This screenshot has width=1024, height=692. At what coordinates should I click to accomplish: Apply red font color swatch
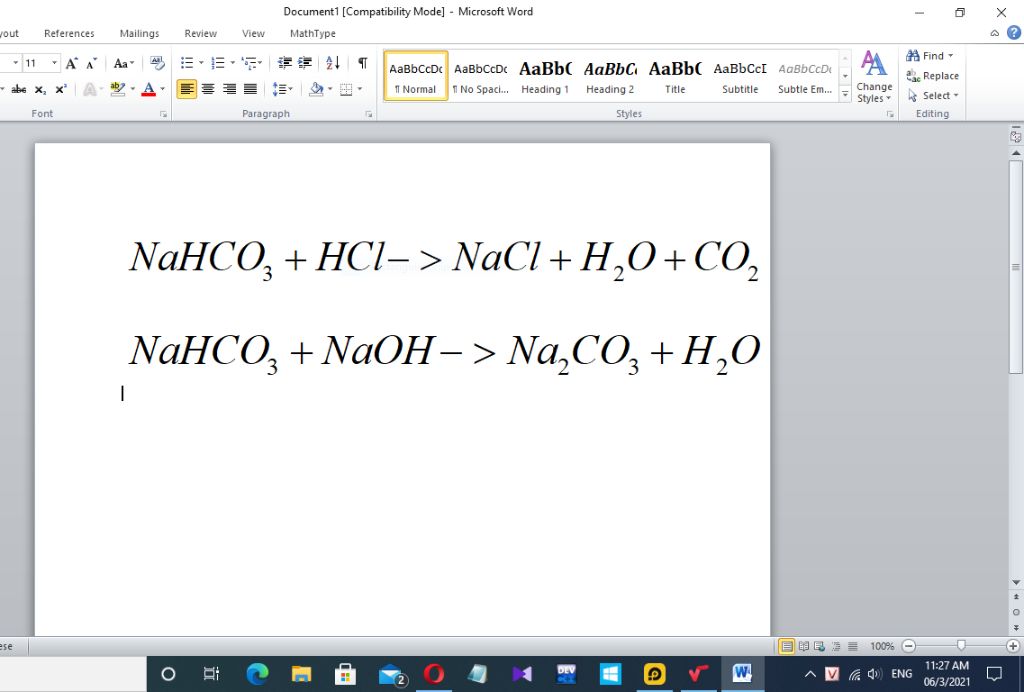[148, 89]
